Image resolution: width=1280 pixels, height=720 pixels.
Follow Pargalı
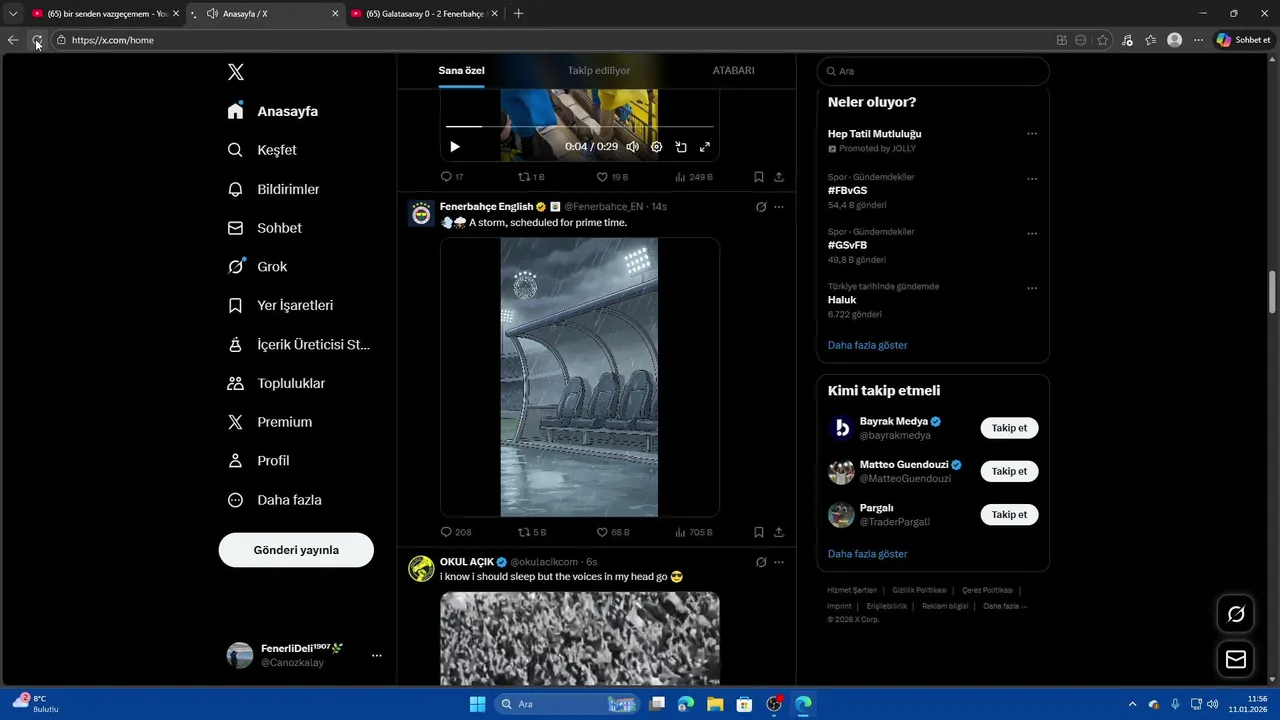point(1009,514)
